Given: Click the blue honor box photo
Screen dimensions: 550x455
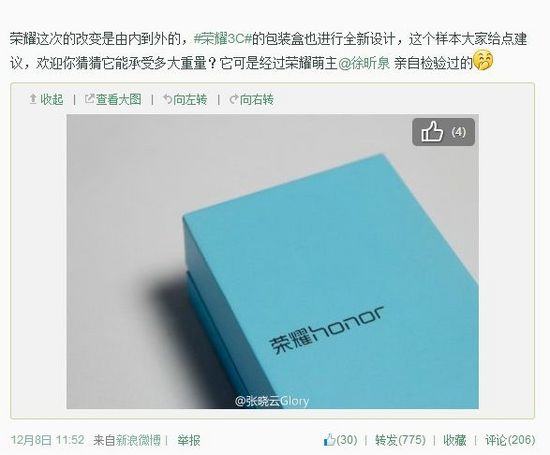Looking at the screenshot, I should (273, 261).
